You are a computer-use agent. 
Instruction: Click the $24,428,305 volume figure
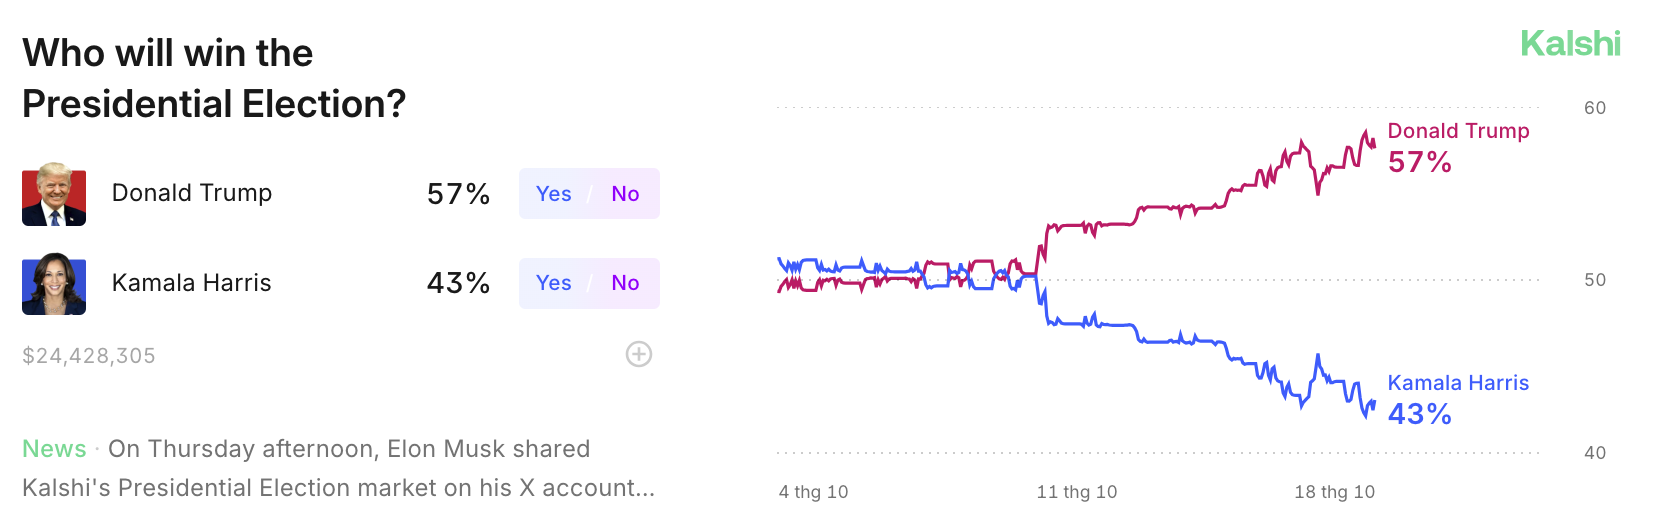tap(89, 356)
